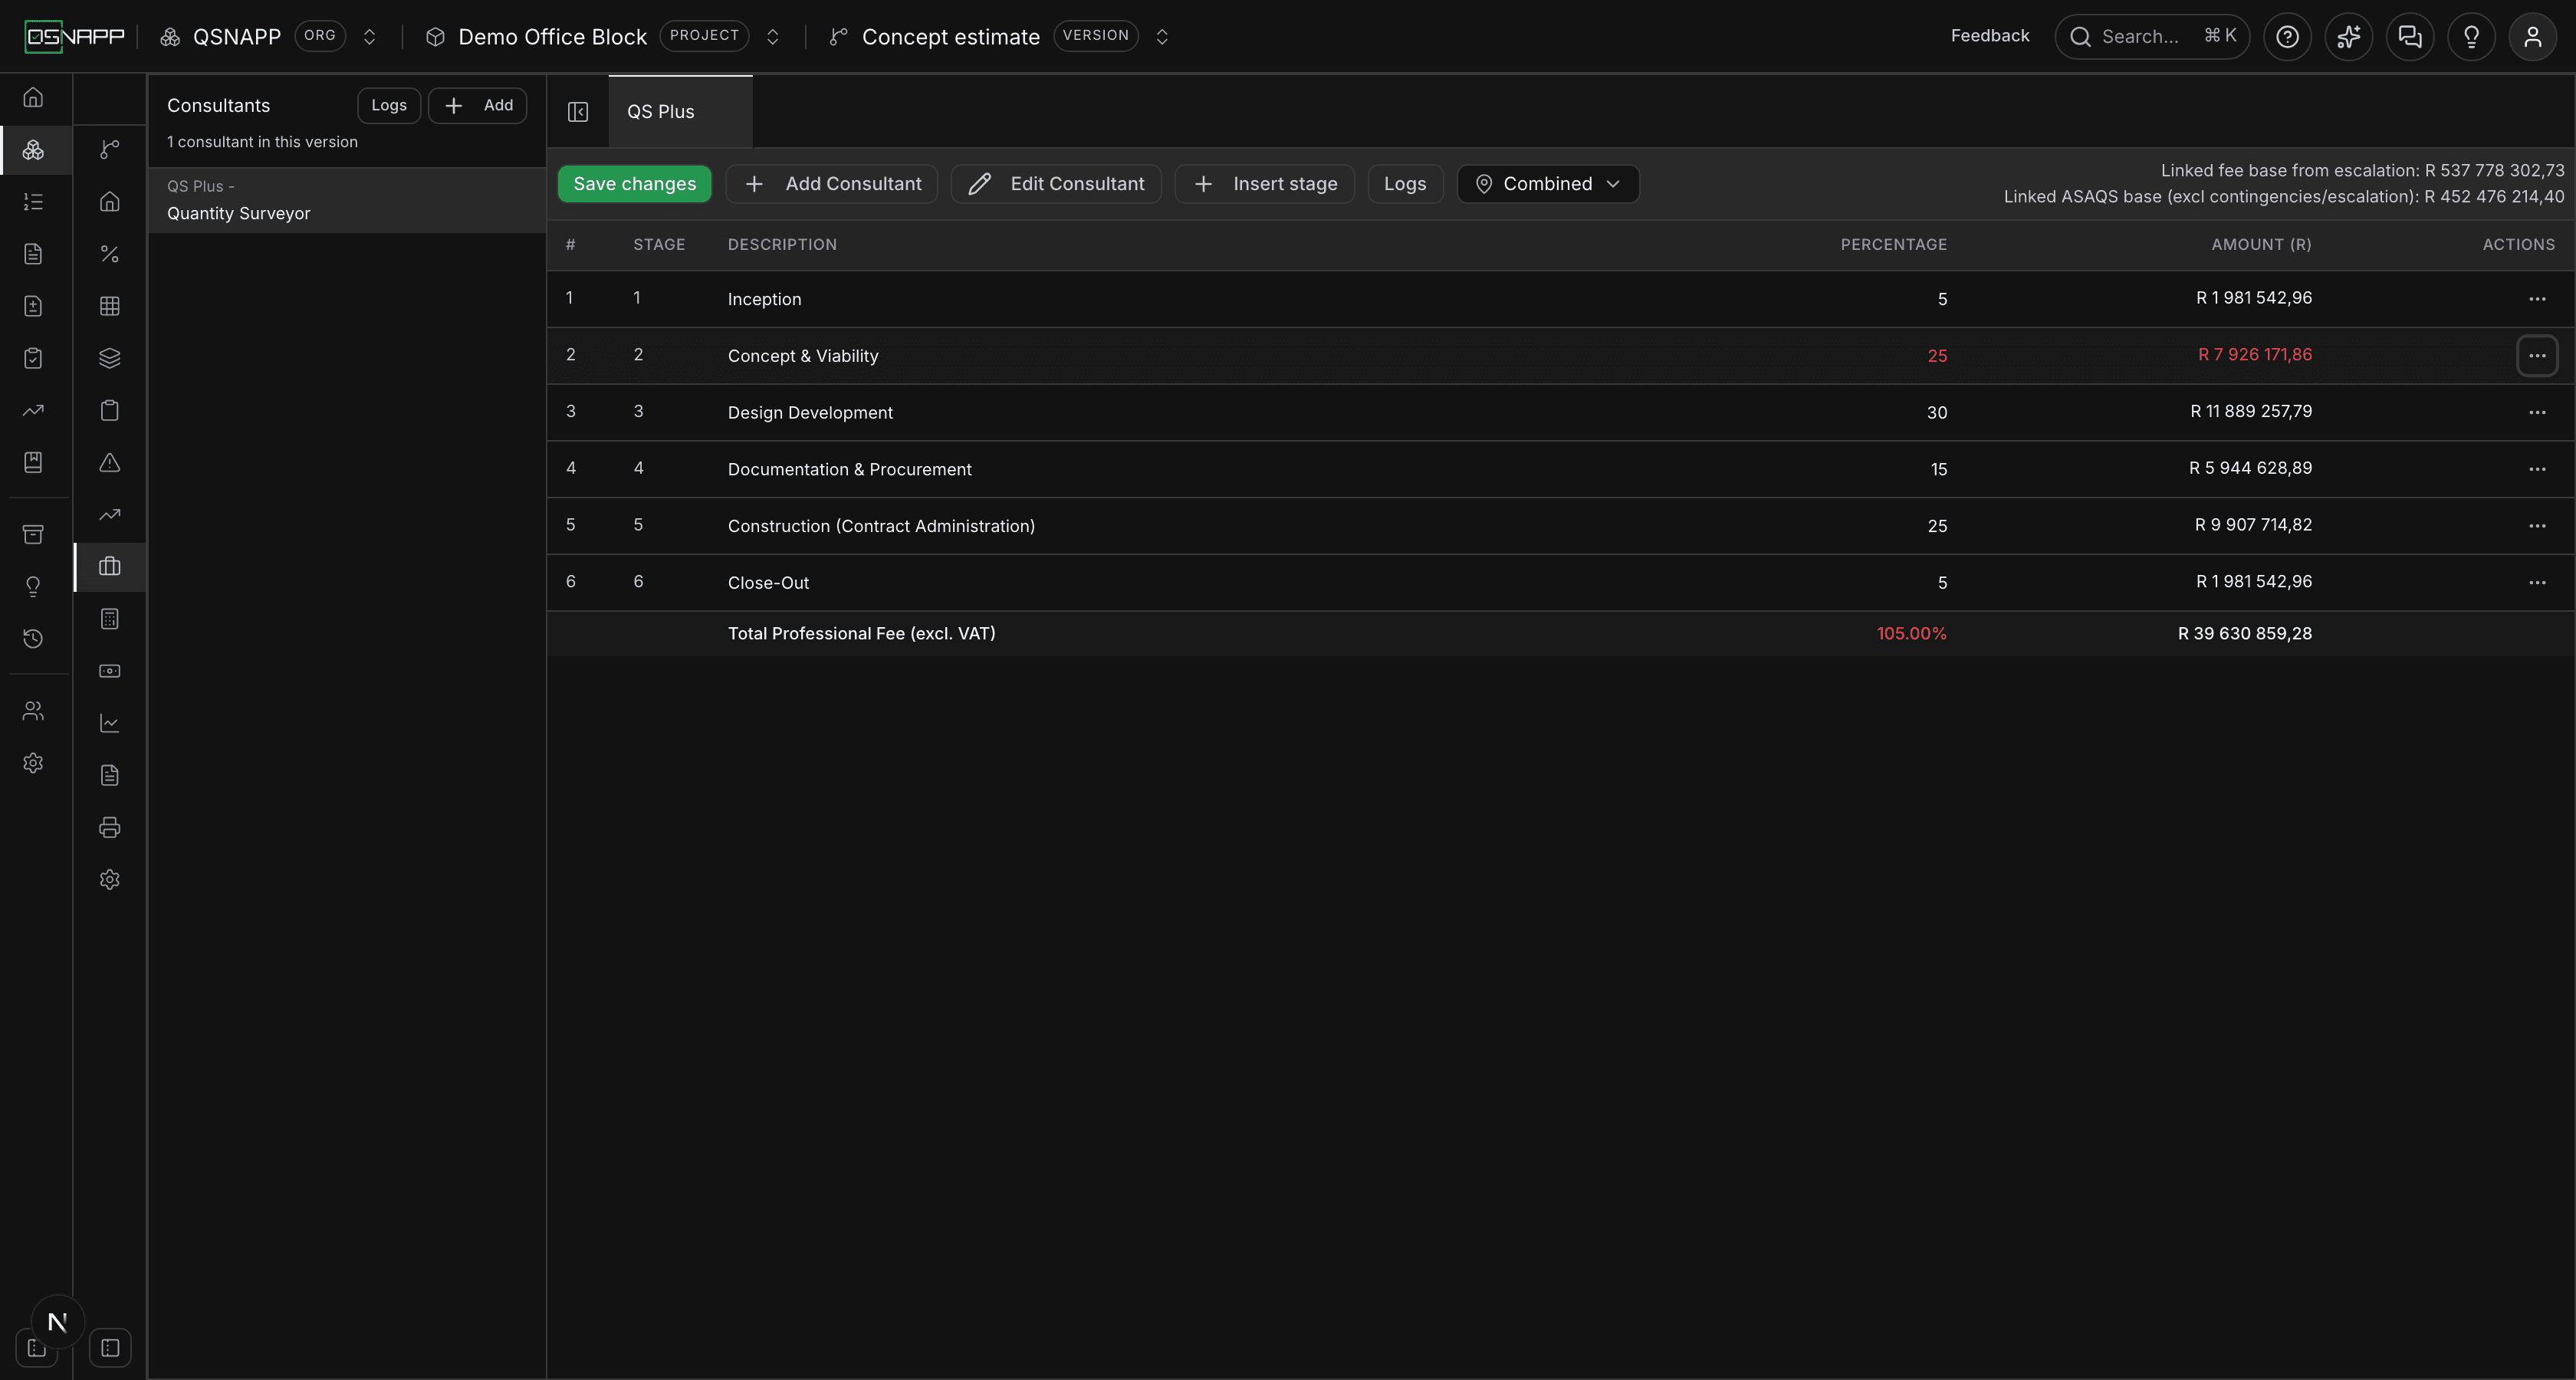Click the Add Consultant button
The height and width of the screenshot is (1380, 2576).
tap(832, 184)
